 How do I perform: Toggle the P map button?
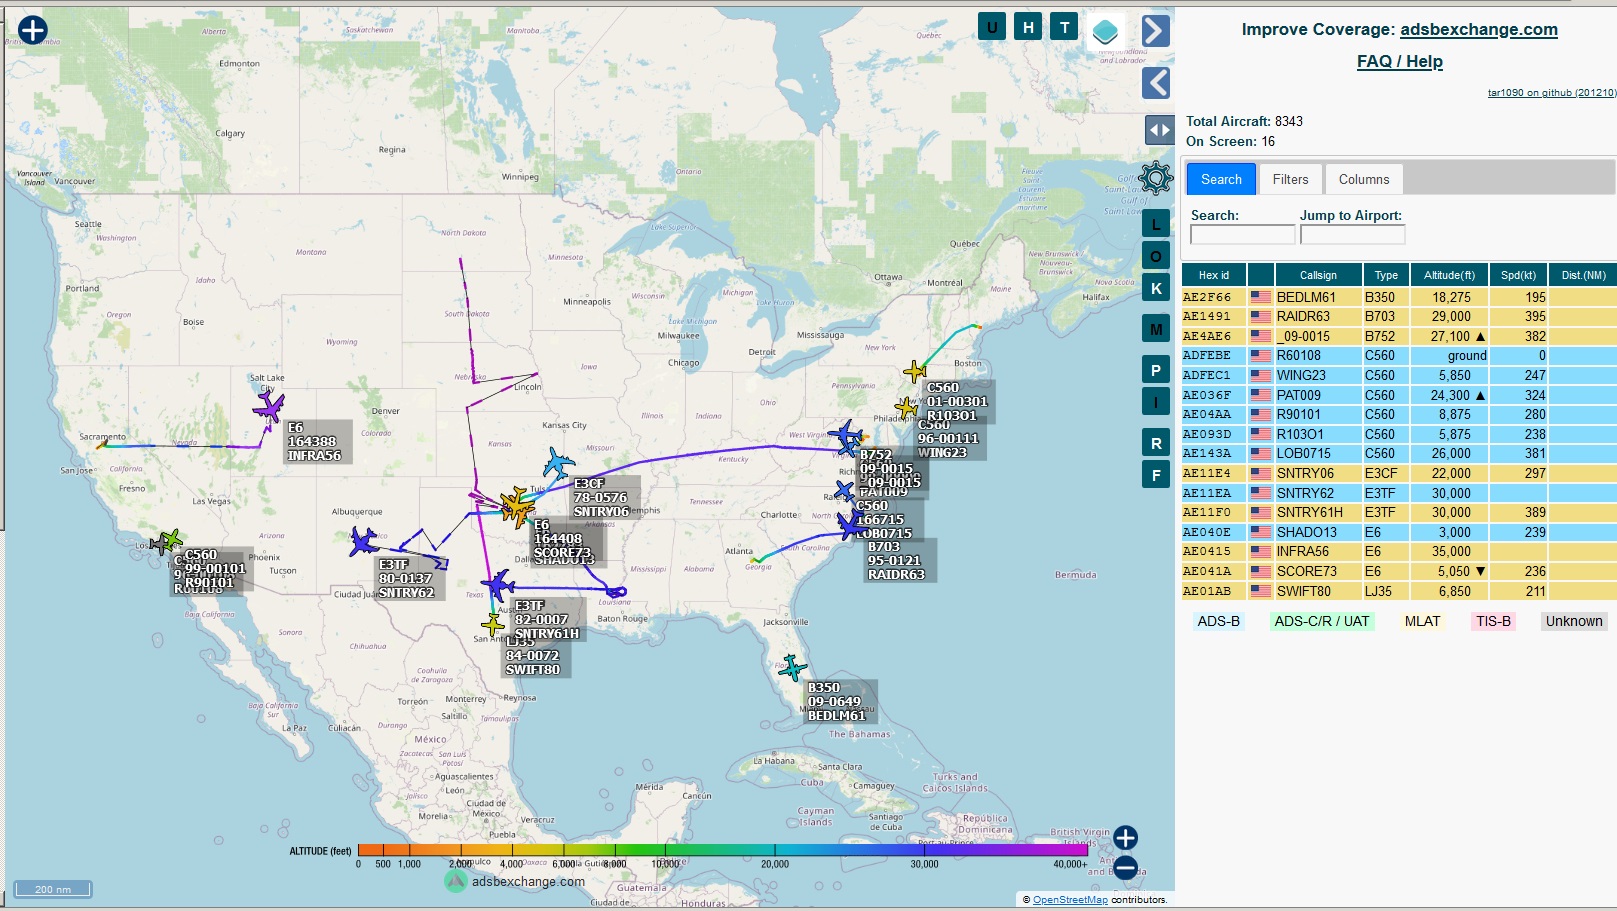[x=1156, y=370]
